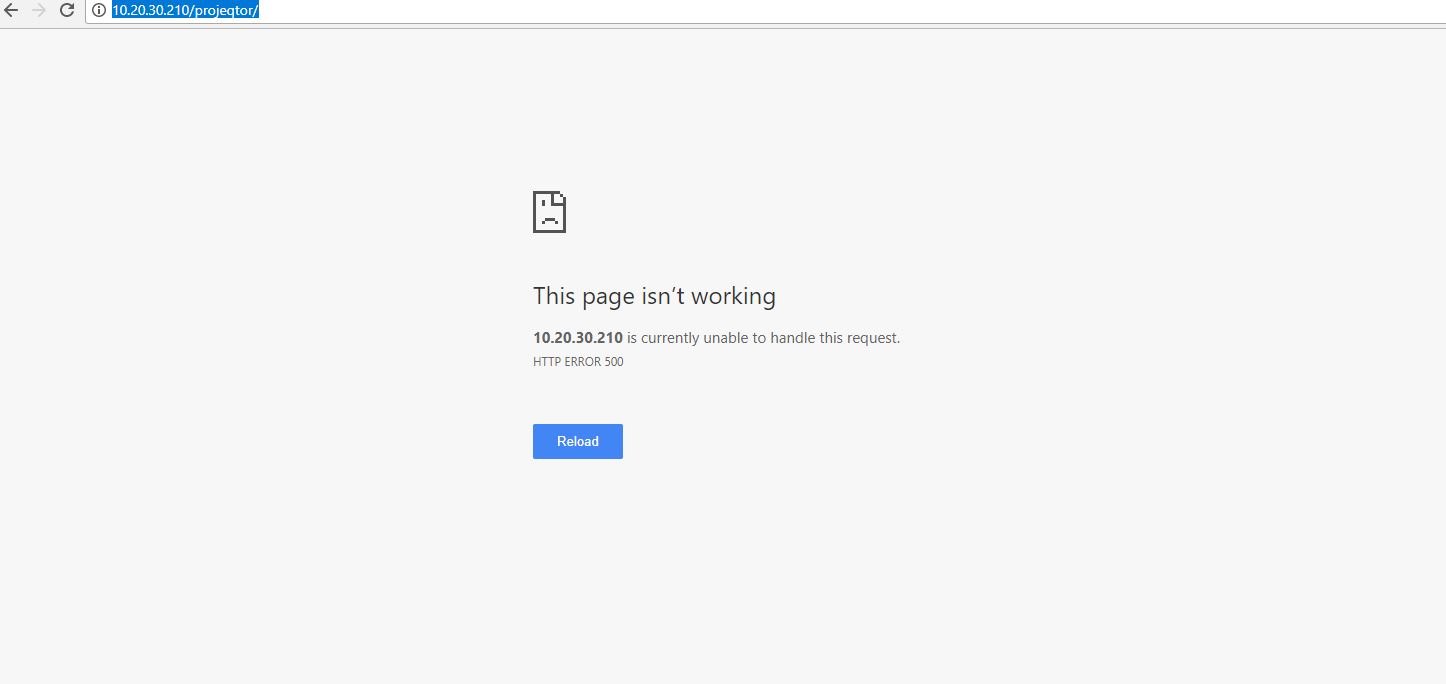1446x684 pixels.
Task: Click the grayed-out forward arrow
Action: 40,10
